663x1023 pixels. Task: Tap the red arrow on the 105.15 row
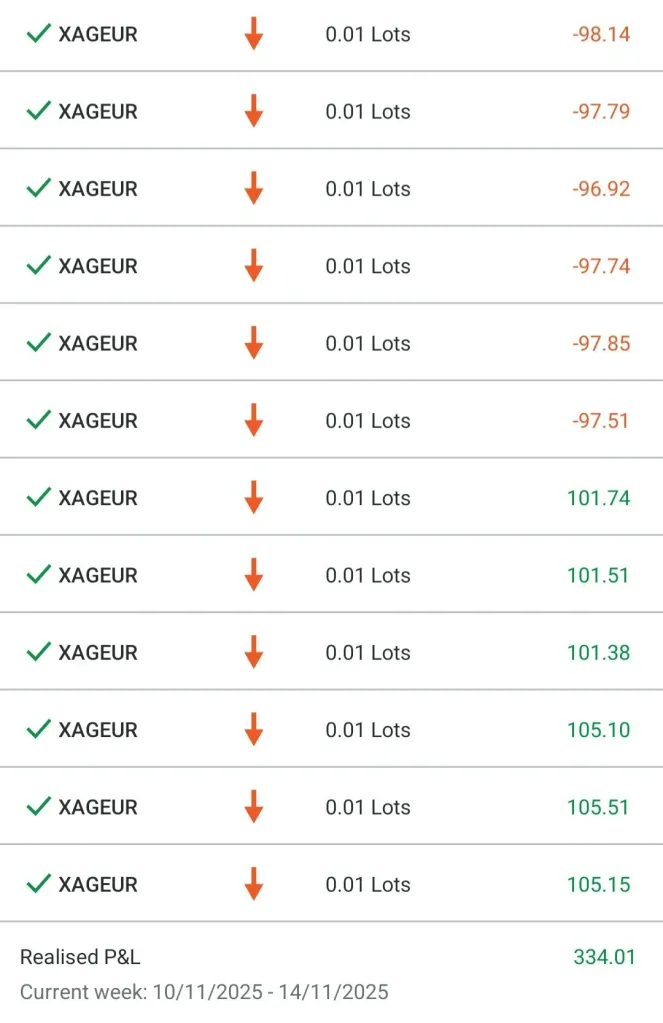point(253,884)
